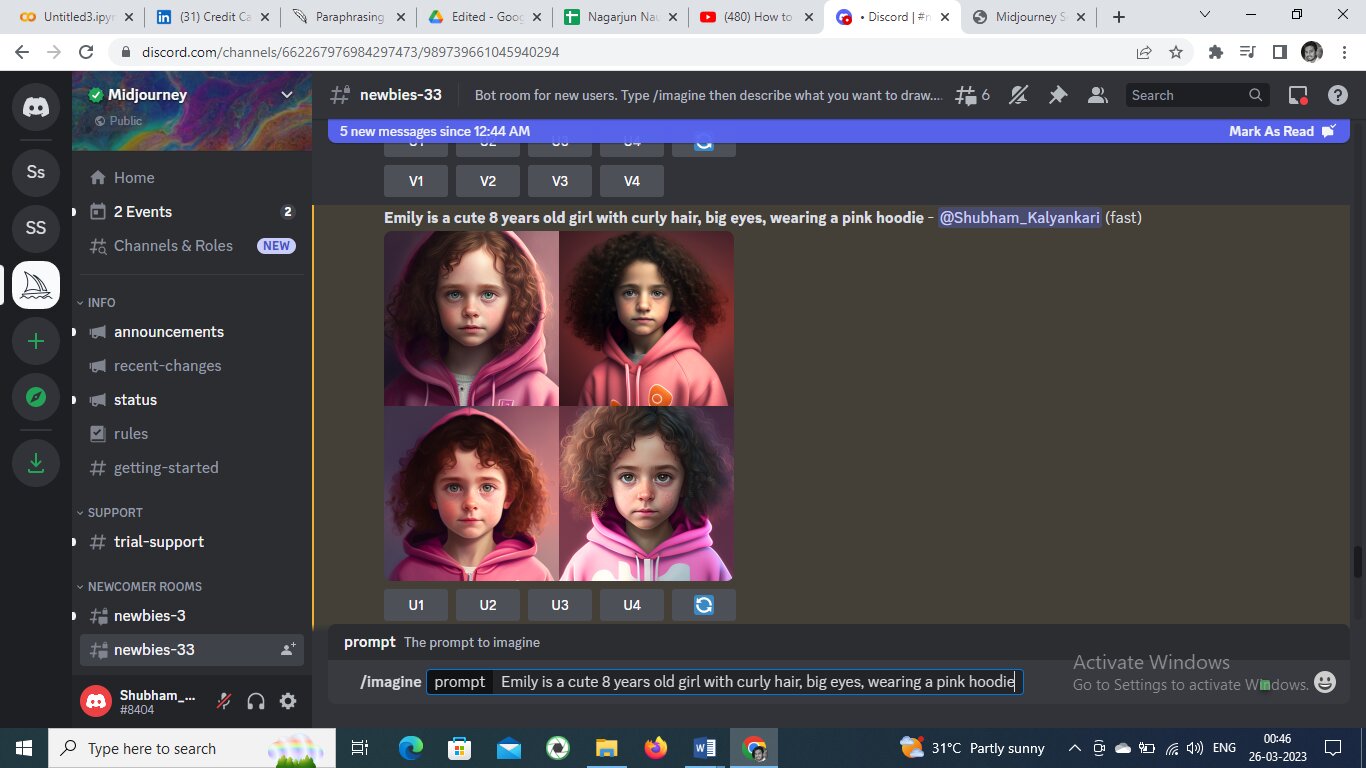Click the imagine prompt input field
Viewport: 1366px width, 768px height.
[757, 682]
